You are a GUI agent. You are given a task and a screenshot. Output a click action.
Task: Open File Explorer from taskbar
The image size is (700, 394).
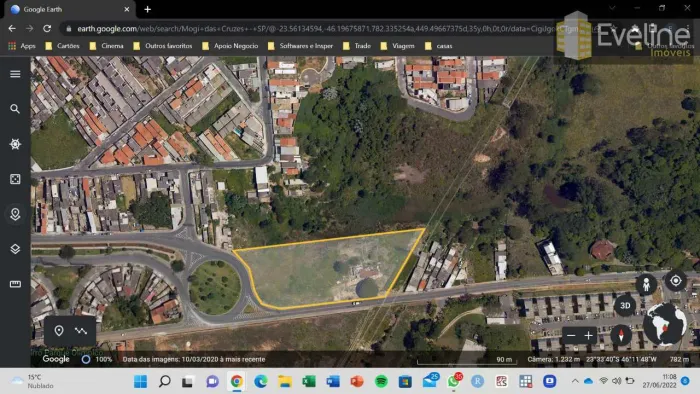285,381
